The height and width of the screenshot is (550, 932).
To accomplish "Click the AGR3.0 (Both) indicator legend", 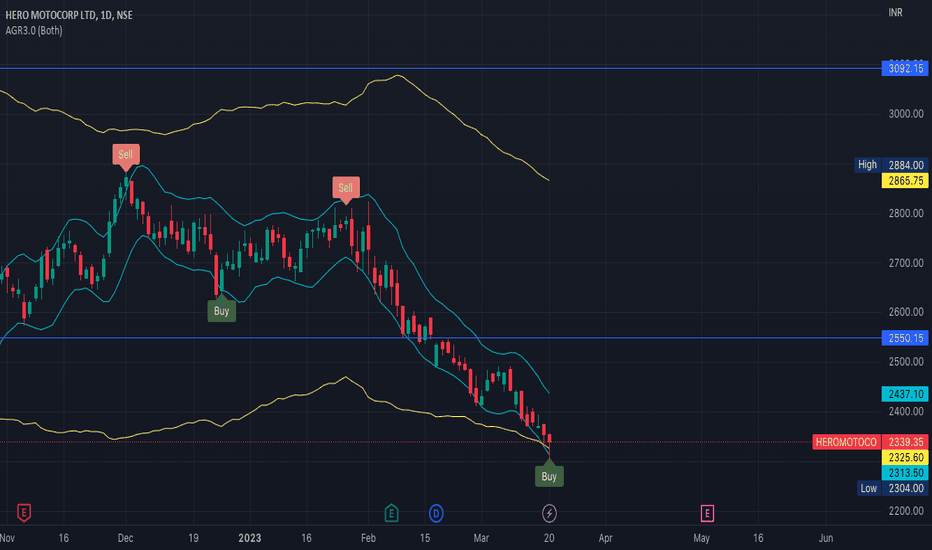I will pyautogui.click(x=34, y=30).
